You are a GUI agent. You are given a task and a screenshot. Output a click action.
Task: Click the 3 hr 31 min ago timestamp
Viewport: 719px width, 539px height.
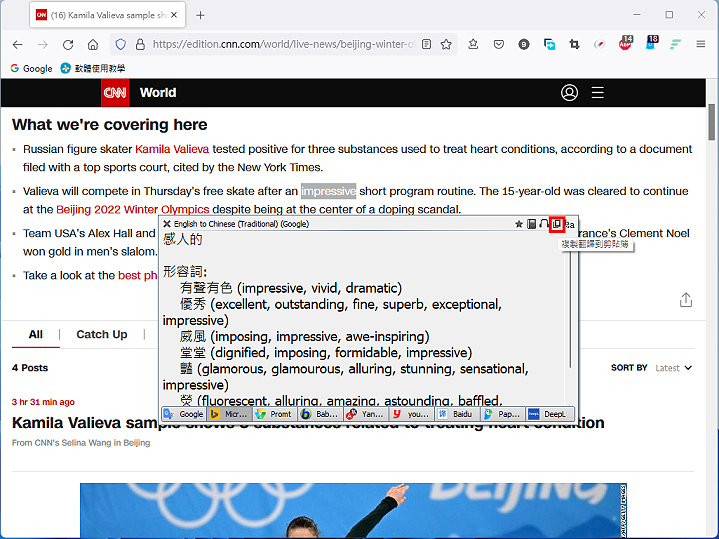tap(43, 402)
